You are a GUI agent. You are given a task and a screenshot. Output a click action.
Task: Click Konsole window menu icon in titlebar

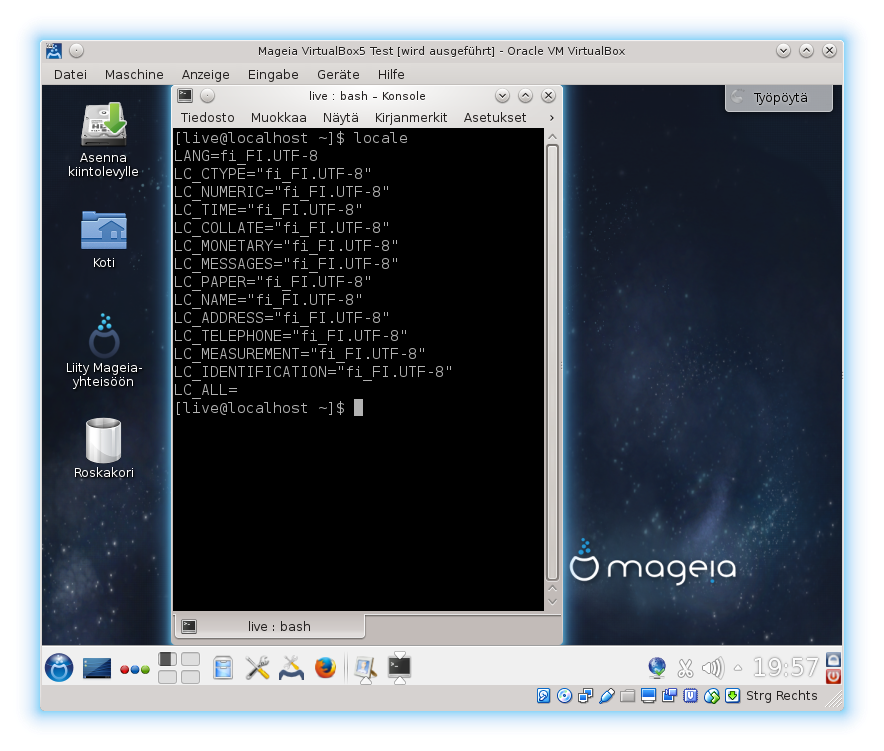185,96
